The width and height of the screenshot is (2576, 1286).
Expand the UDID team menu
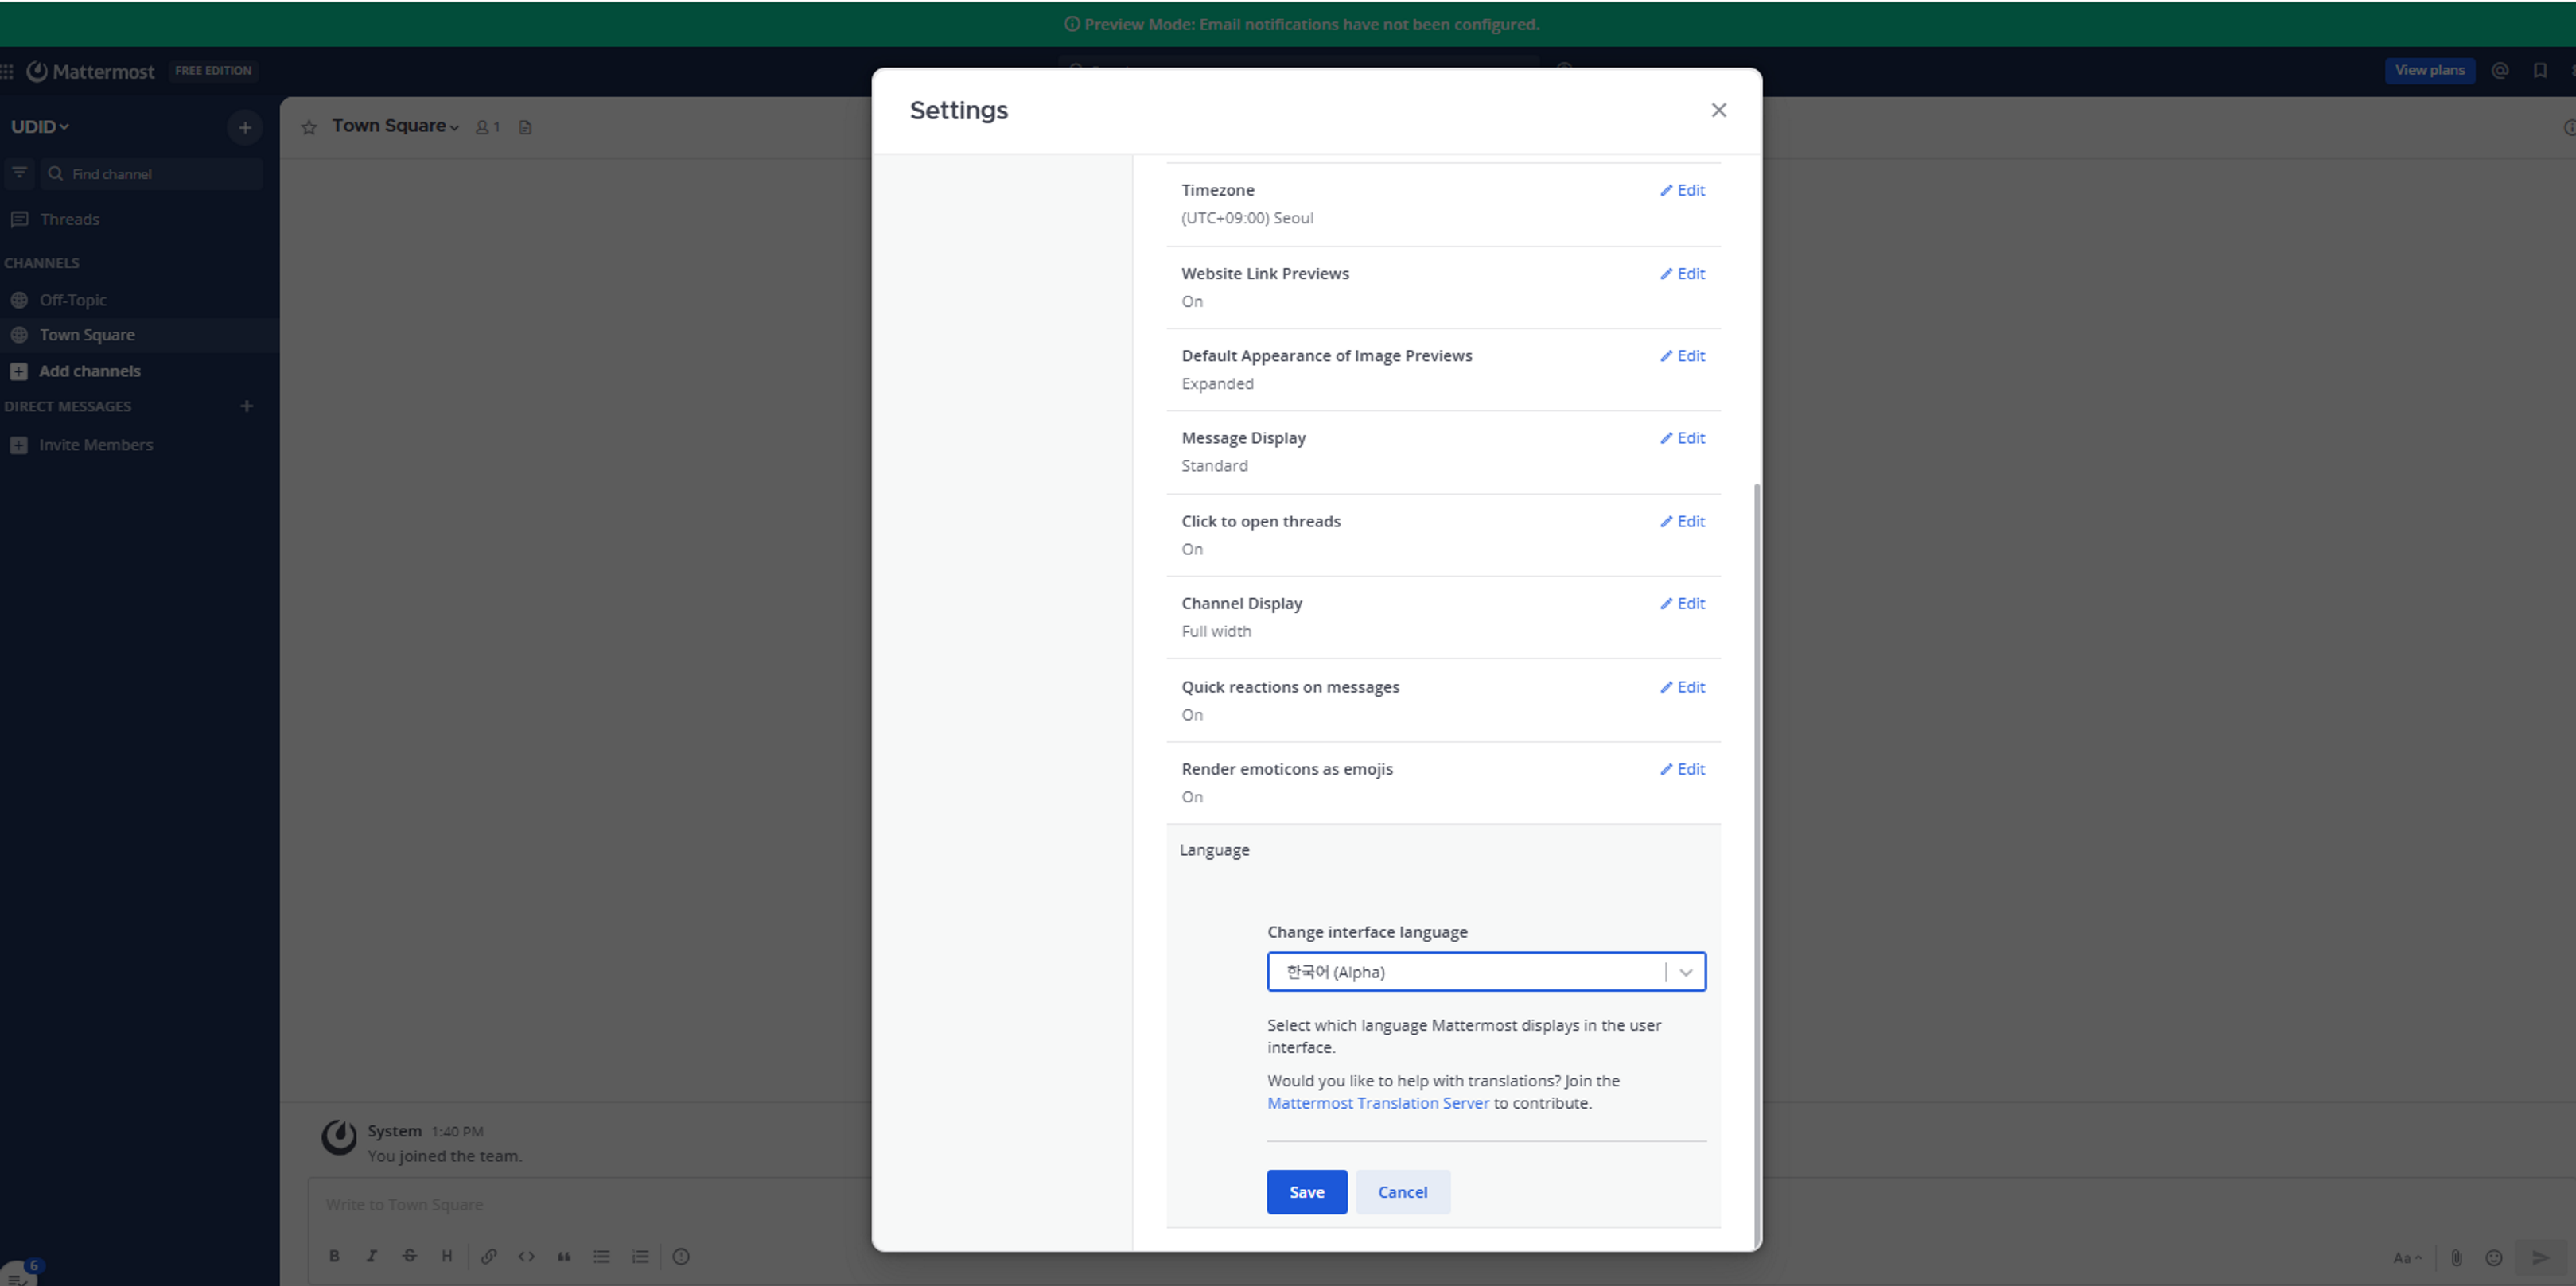click(40, 127)
